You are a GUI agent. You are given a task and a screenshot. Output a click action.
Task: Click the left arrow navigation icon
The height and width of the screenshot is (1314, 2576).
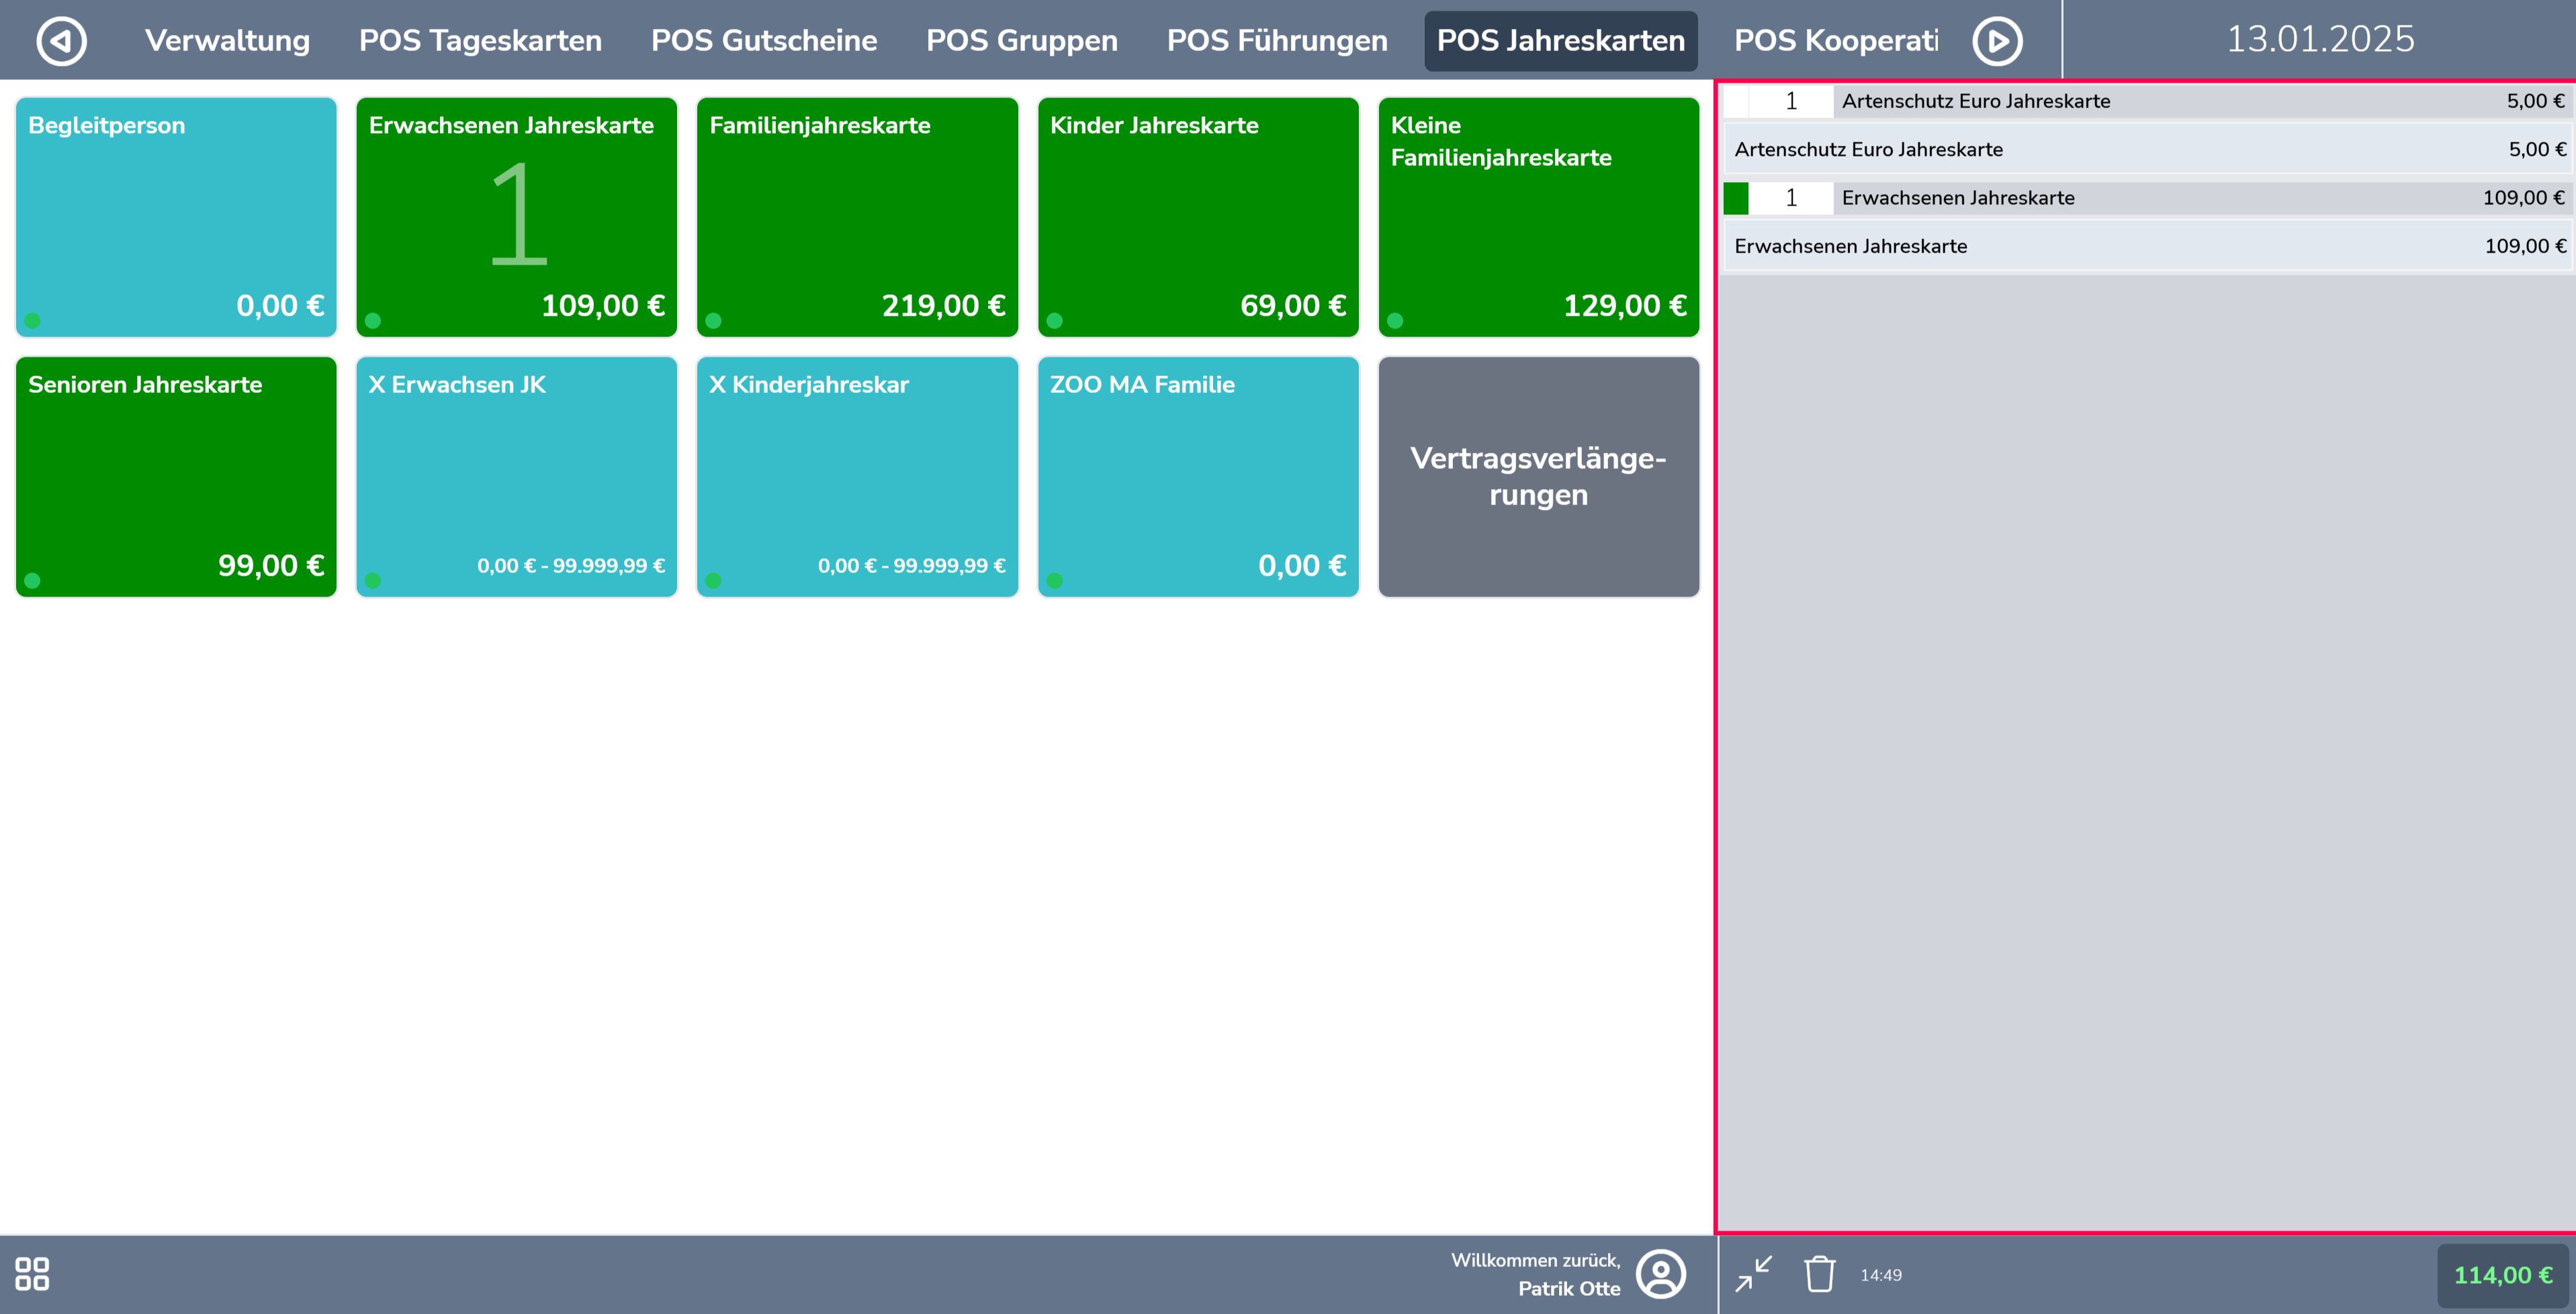pyautogui.click(x=61, y=41)
